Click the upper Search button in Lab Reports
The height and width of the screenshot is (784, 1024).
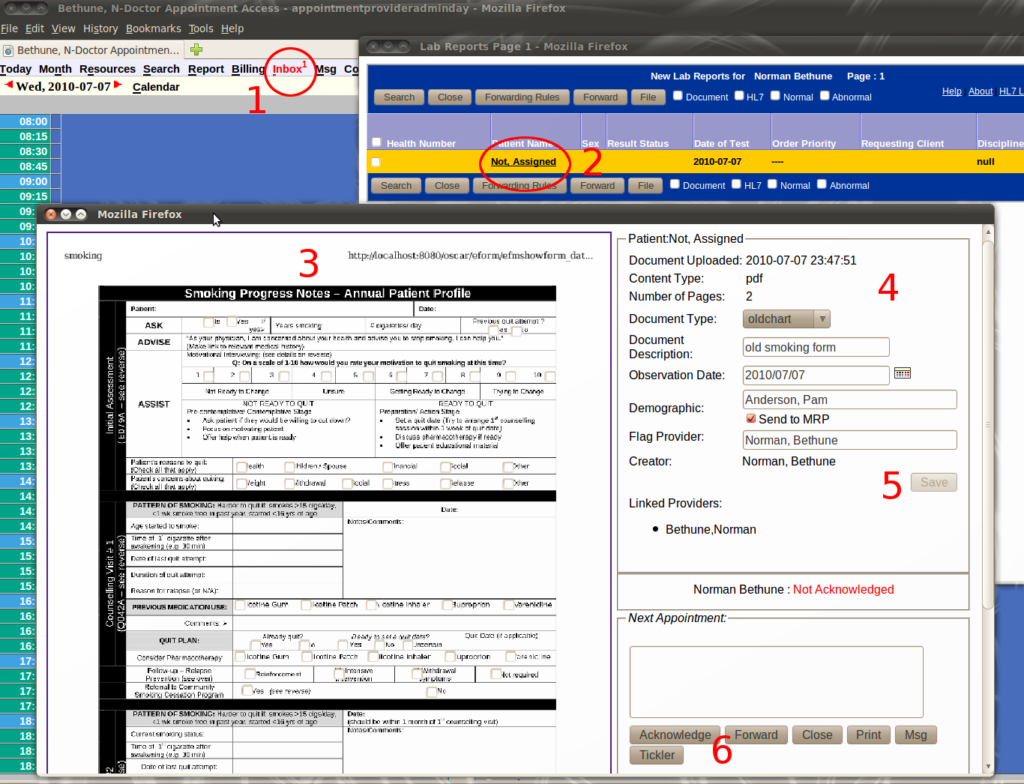[x=399, y=97]
